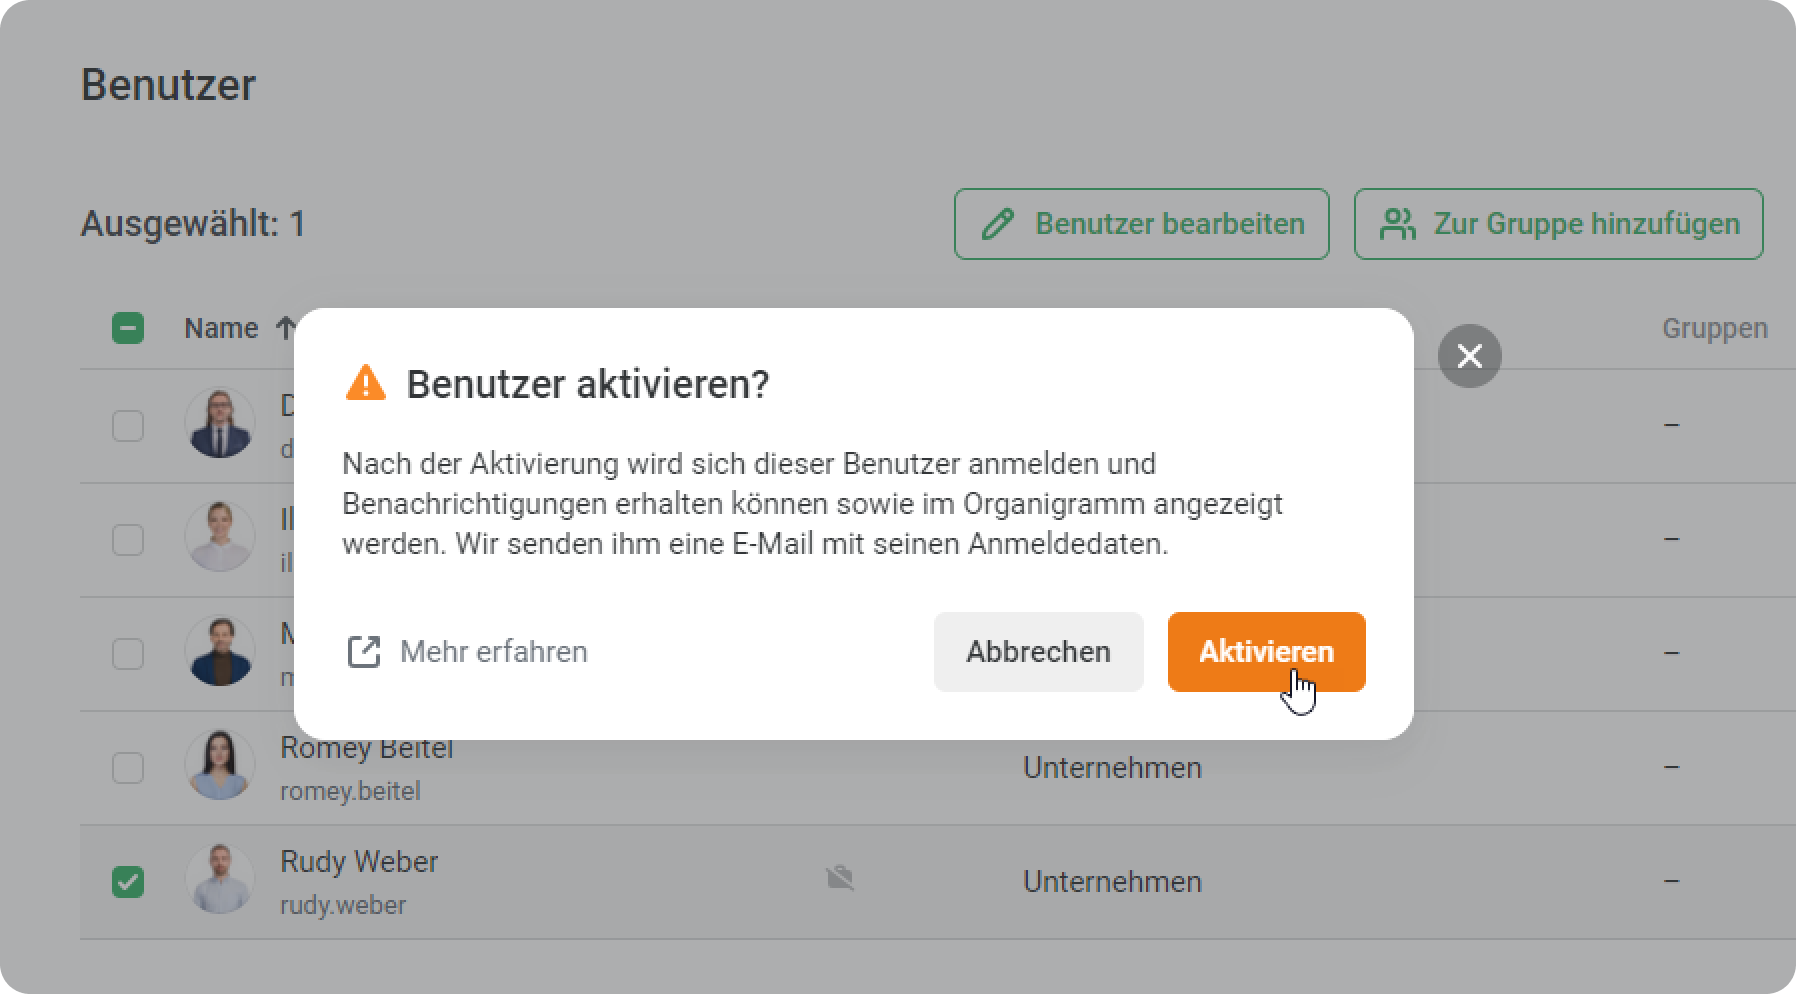The image size is (1796, 994).
Task: Click the crossed-out briefcase icon for Rudy Weber
Action: point(840,879)
